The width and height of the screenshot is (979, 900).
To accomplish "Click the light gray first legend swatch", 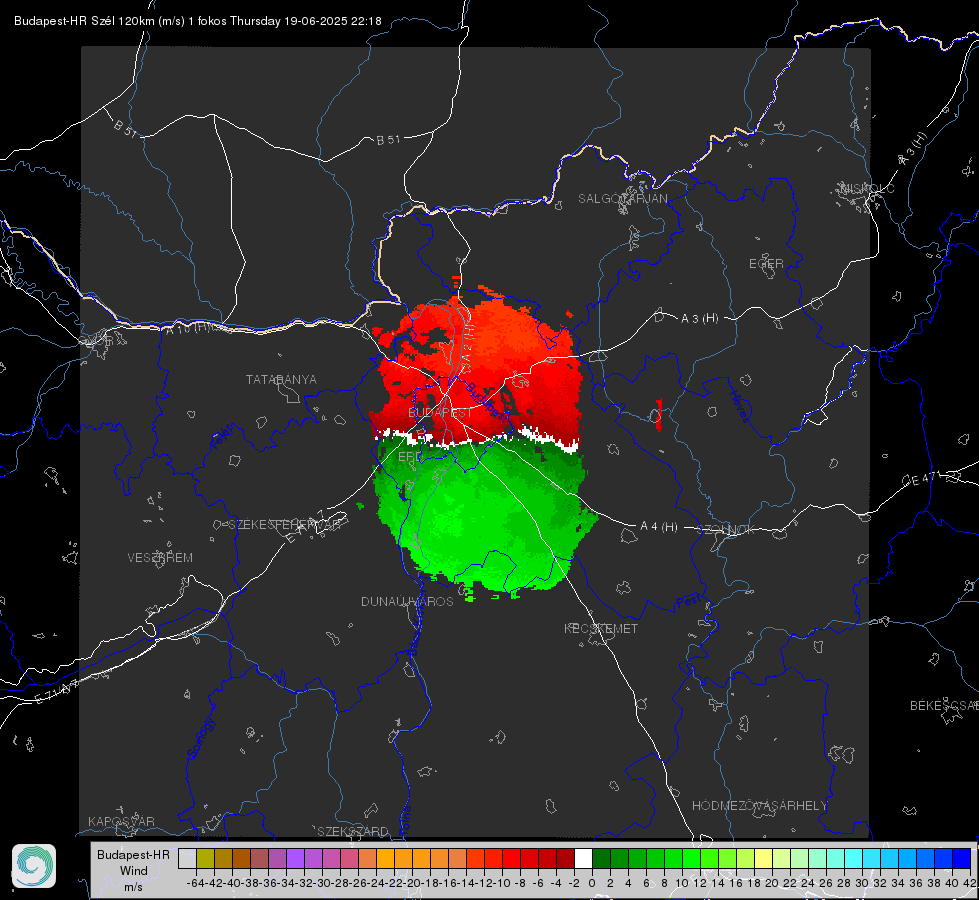I will click(x=187, y=858).
